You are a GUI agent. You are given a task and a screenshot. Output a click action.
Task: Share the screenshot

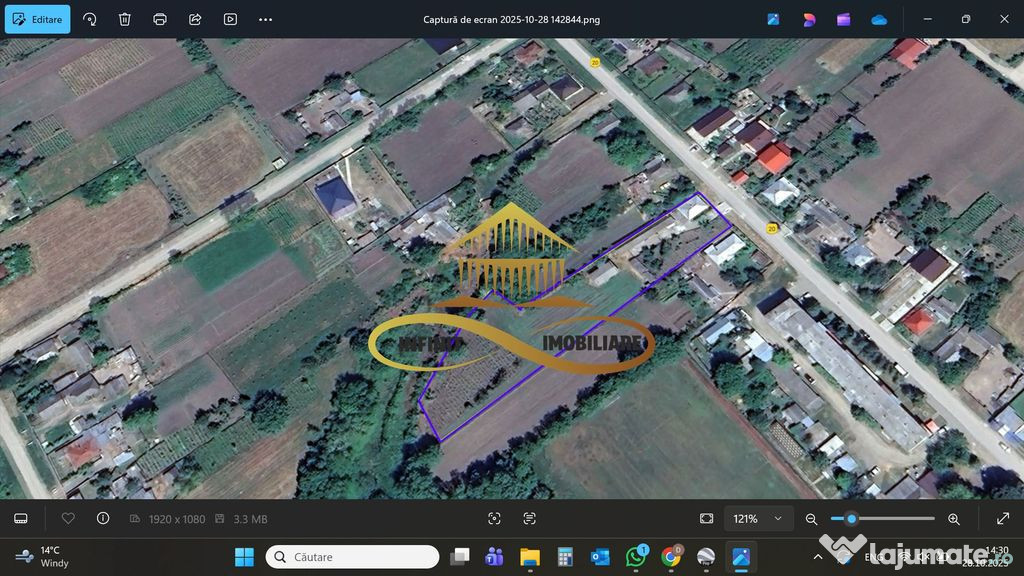click(x=195, y=19)
